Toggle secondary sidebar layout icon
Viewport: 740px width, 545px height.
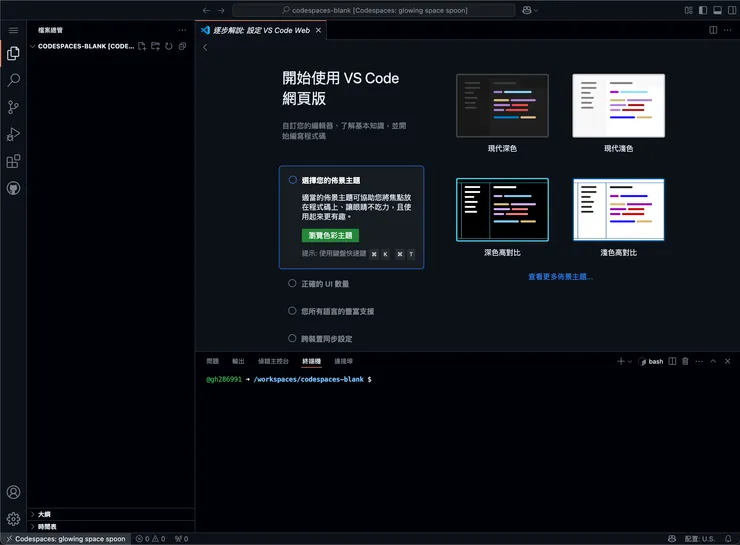[x=732, y=10]
